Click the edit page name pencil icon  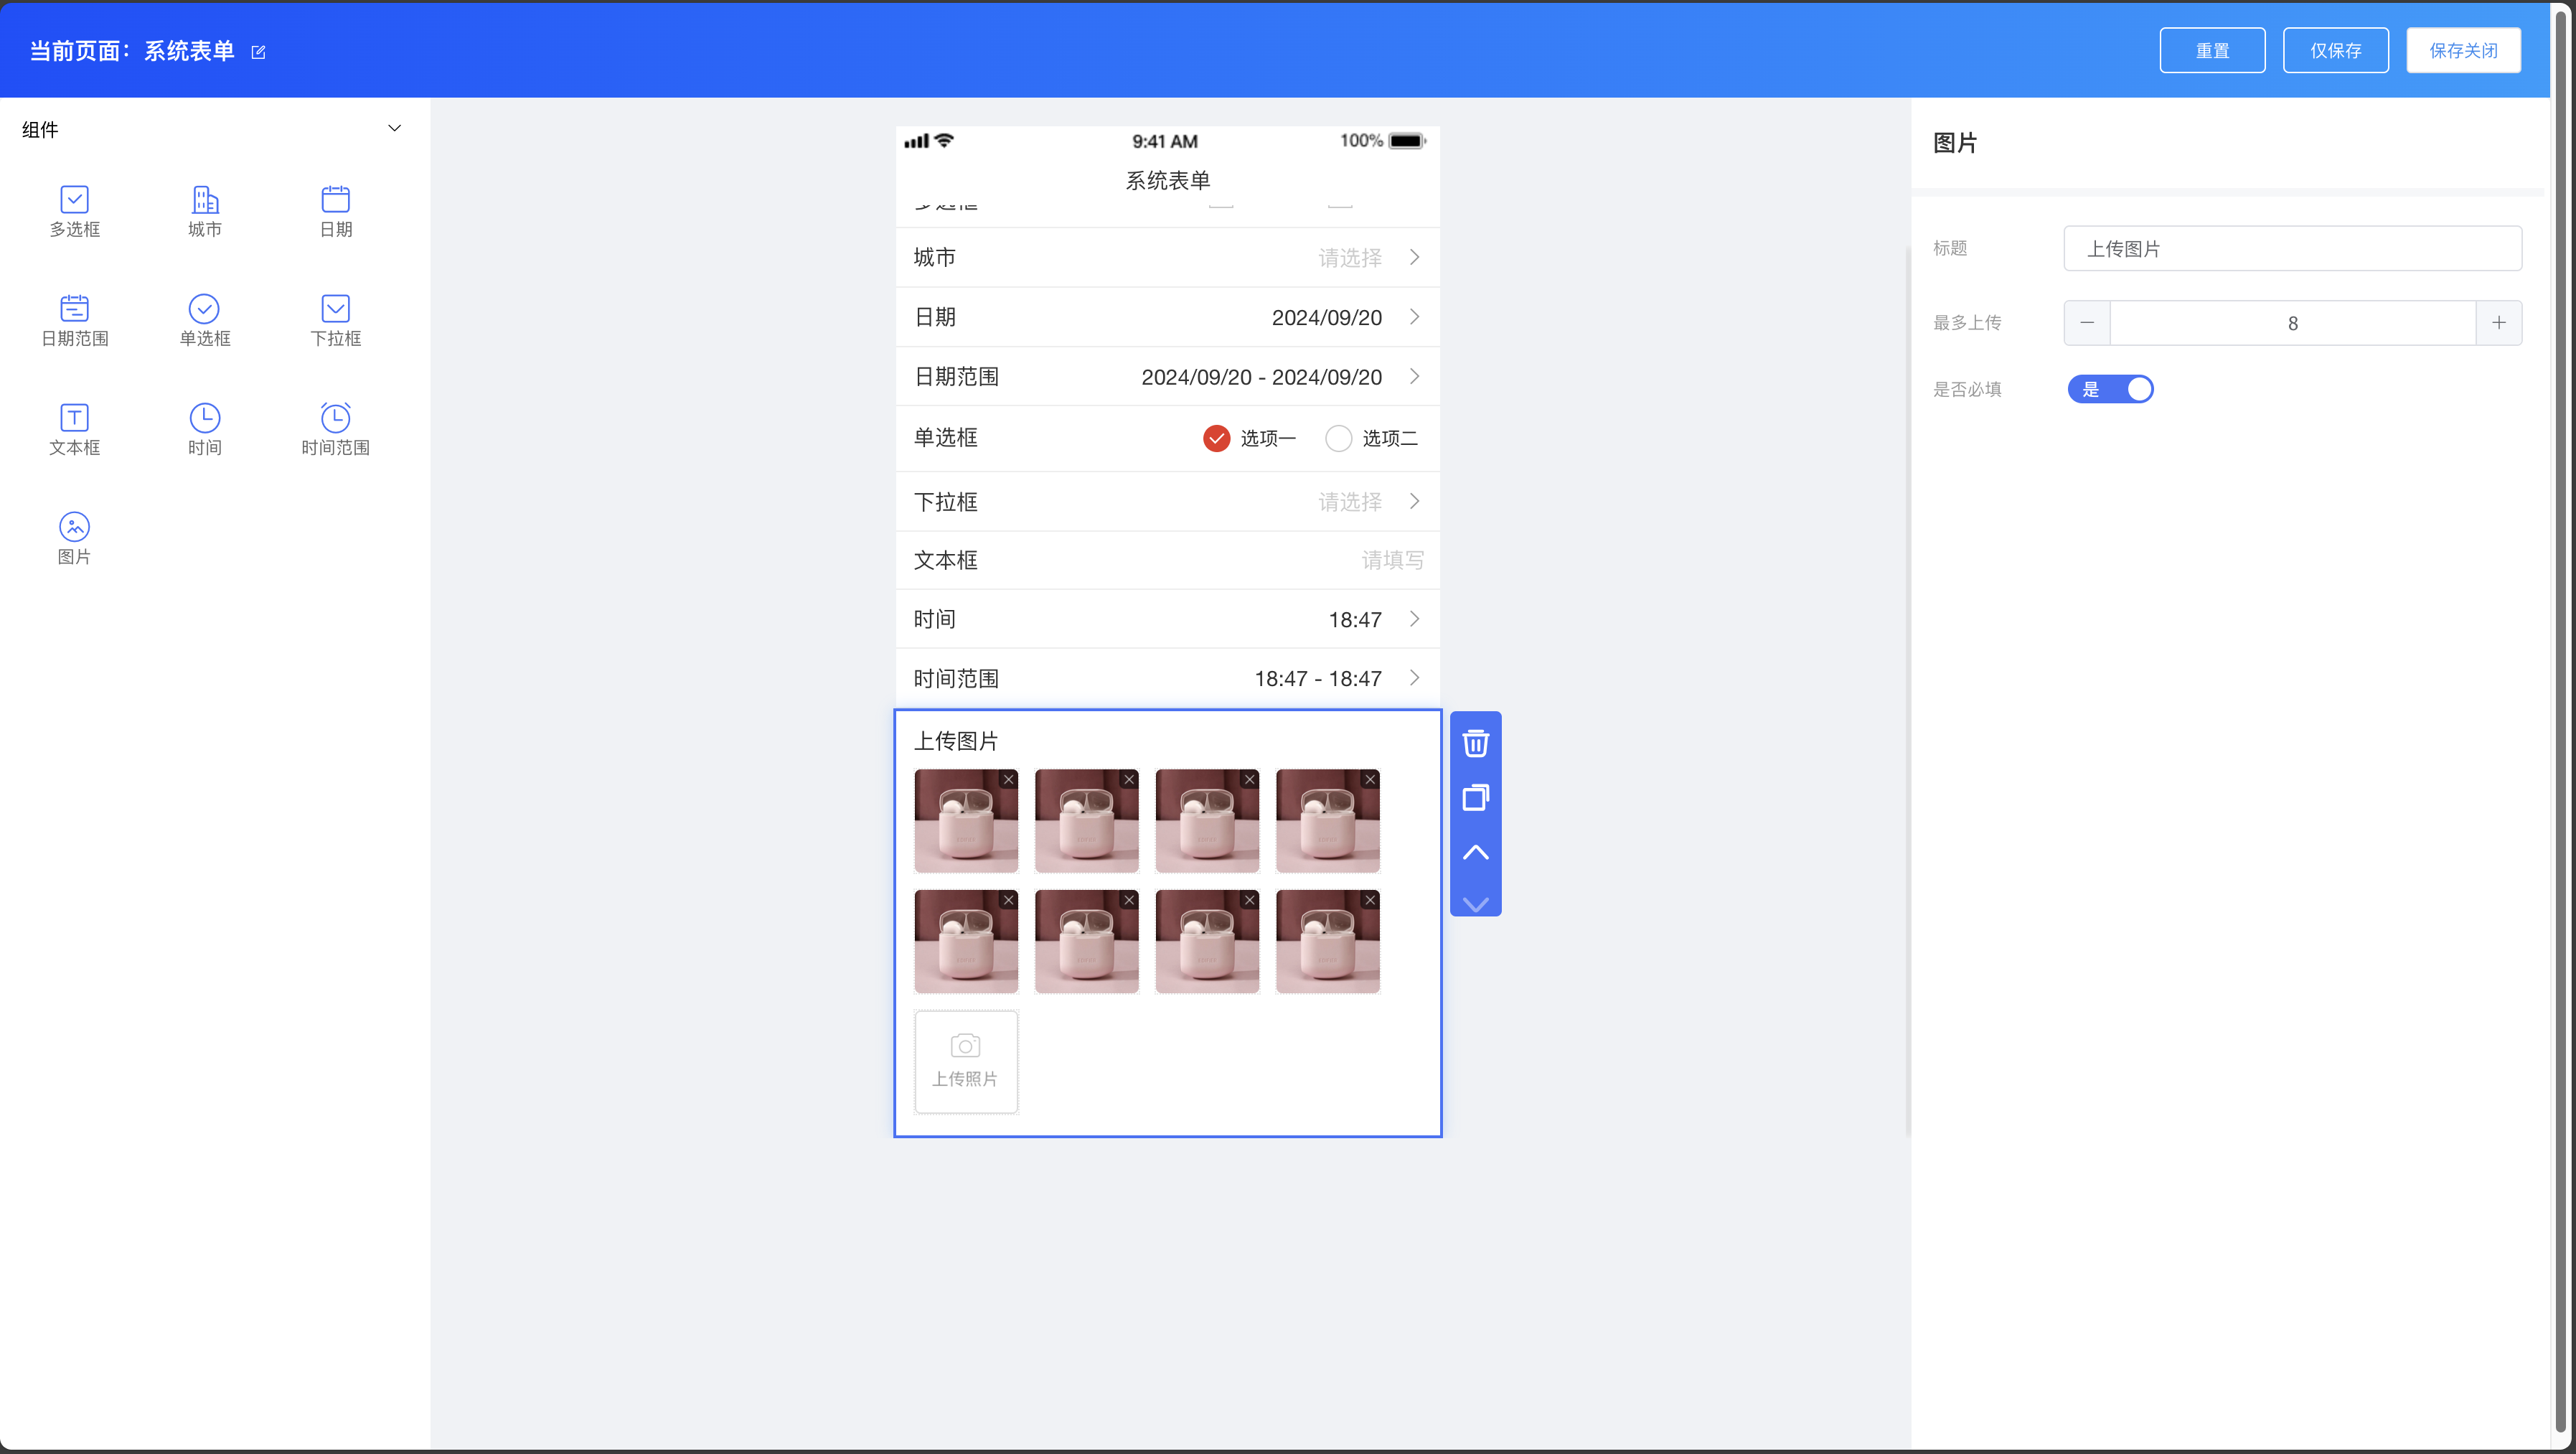258,52
